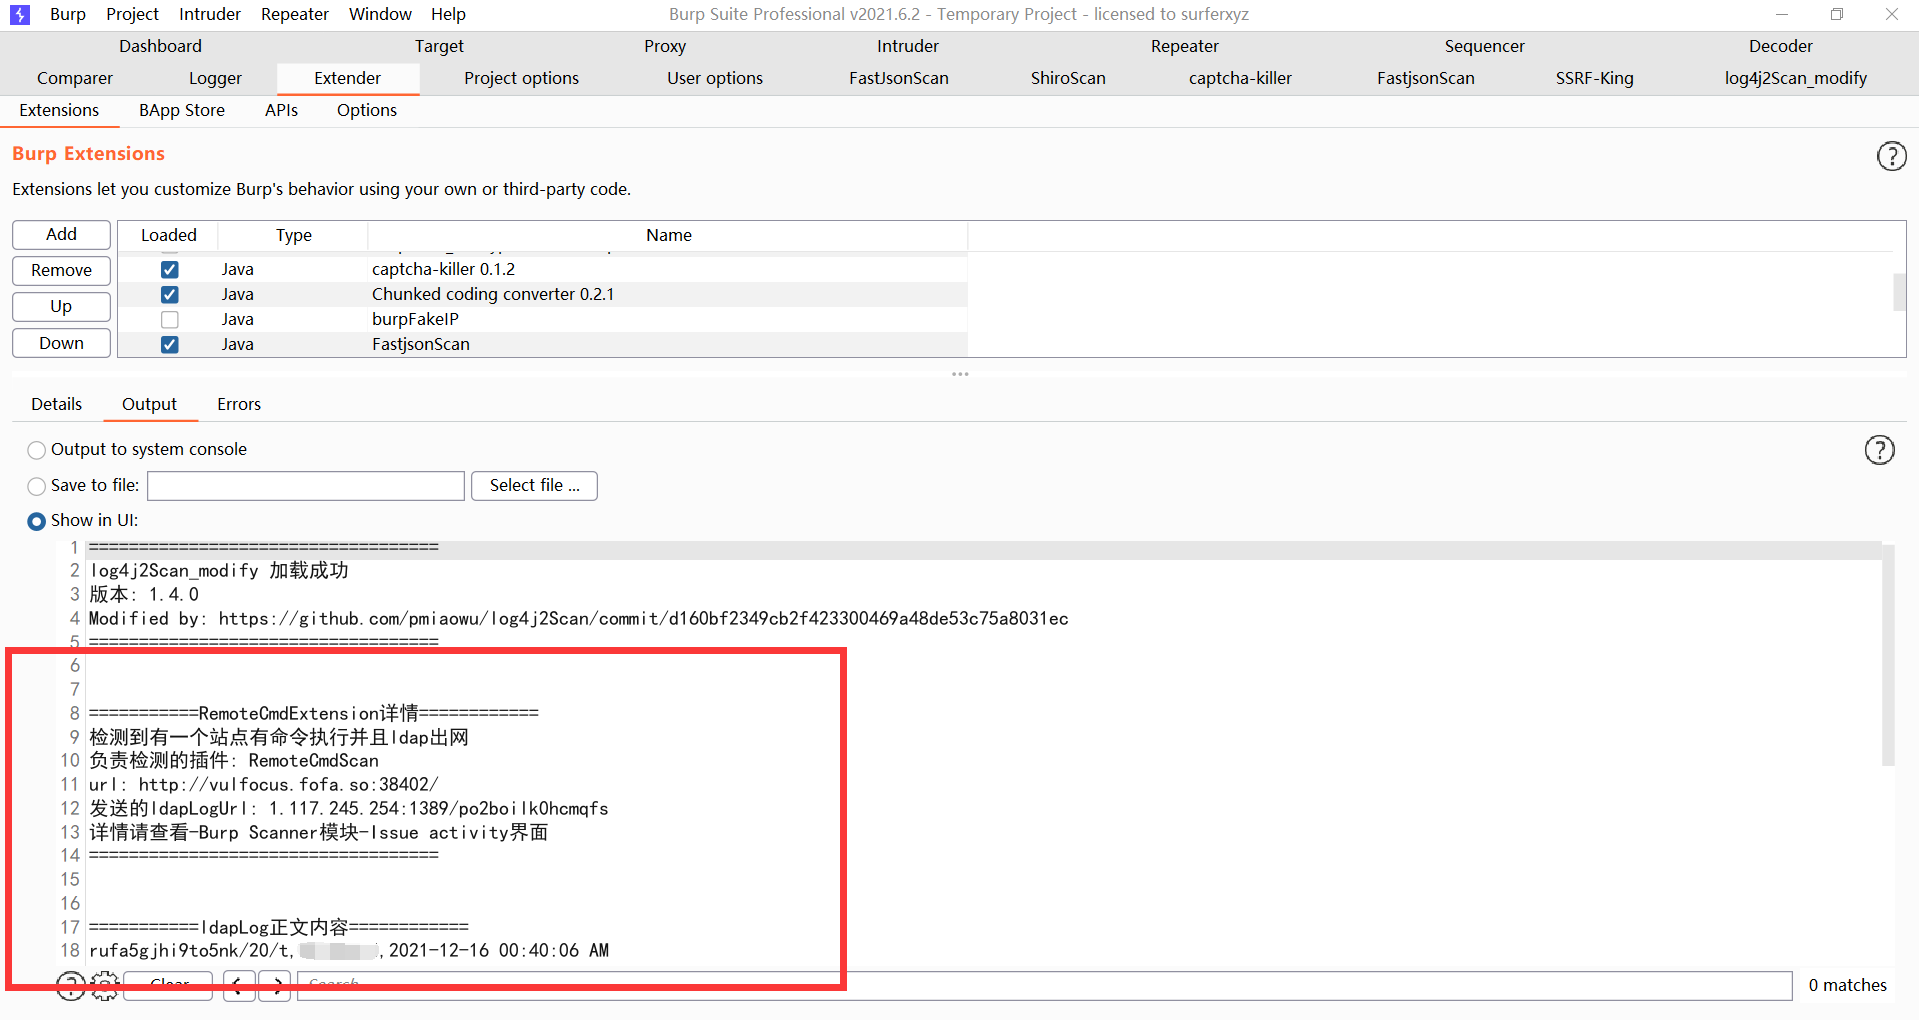
Task: Switch to Comparer tab
Action: [x=75, y=78]
